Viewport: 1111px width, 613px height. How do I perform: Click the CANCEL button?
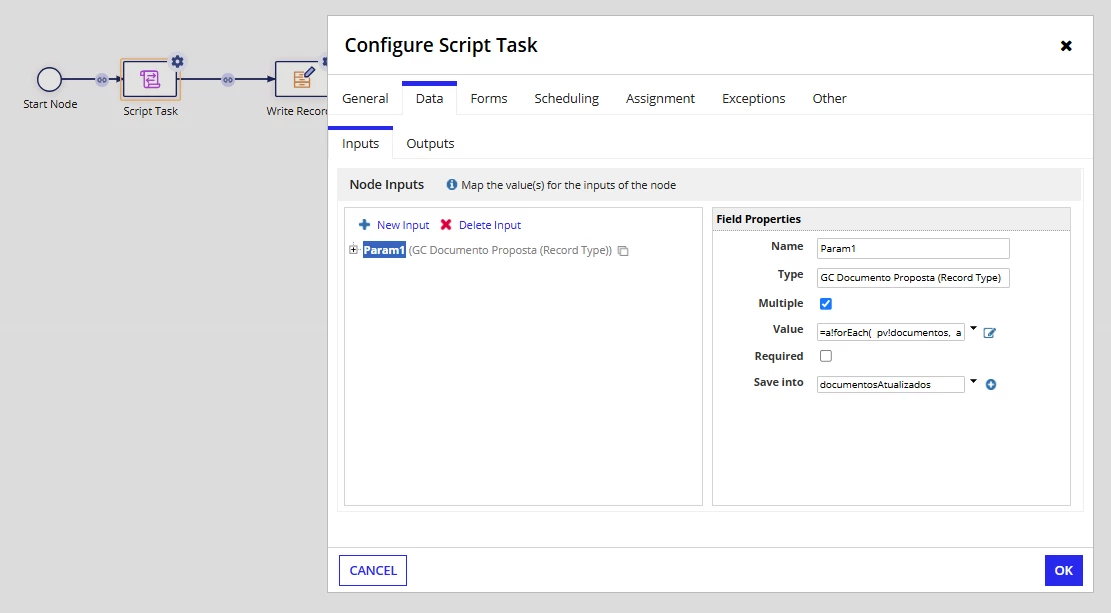click(373, 570)
